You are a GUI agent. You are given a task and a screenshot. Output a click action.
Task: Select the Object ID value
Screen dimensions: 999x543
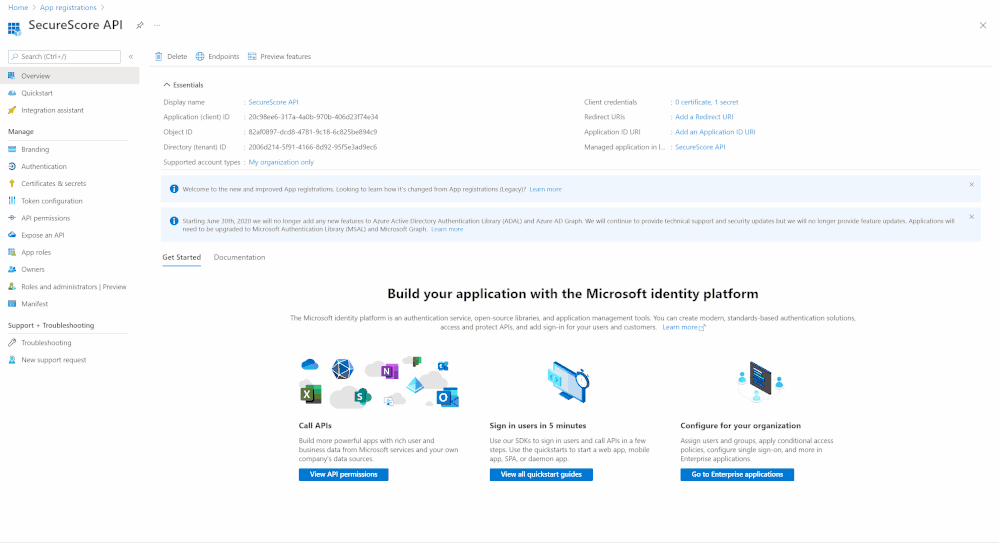pos(313,132)
